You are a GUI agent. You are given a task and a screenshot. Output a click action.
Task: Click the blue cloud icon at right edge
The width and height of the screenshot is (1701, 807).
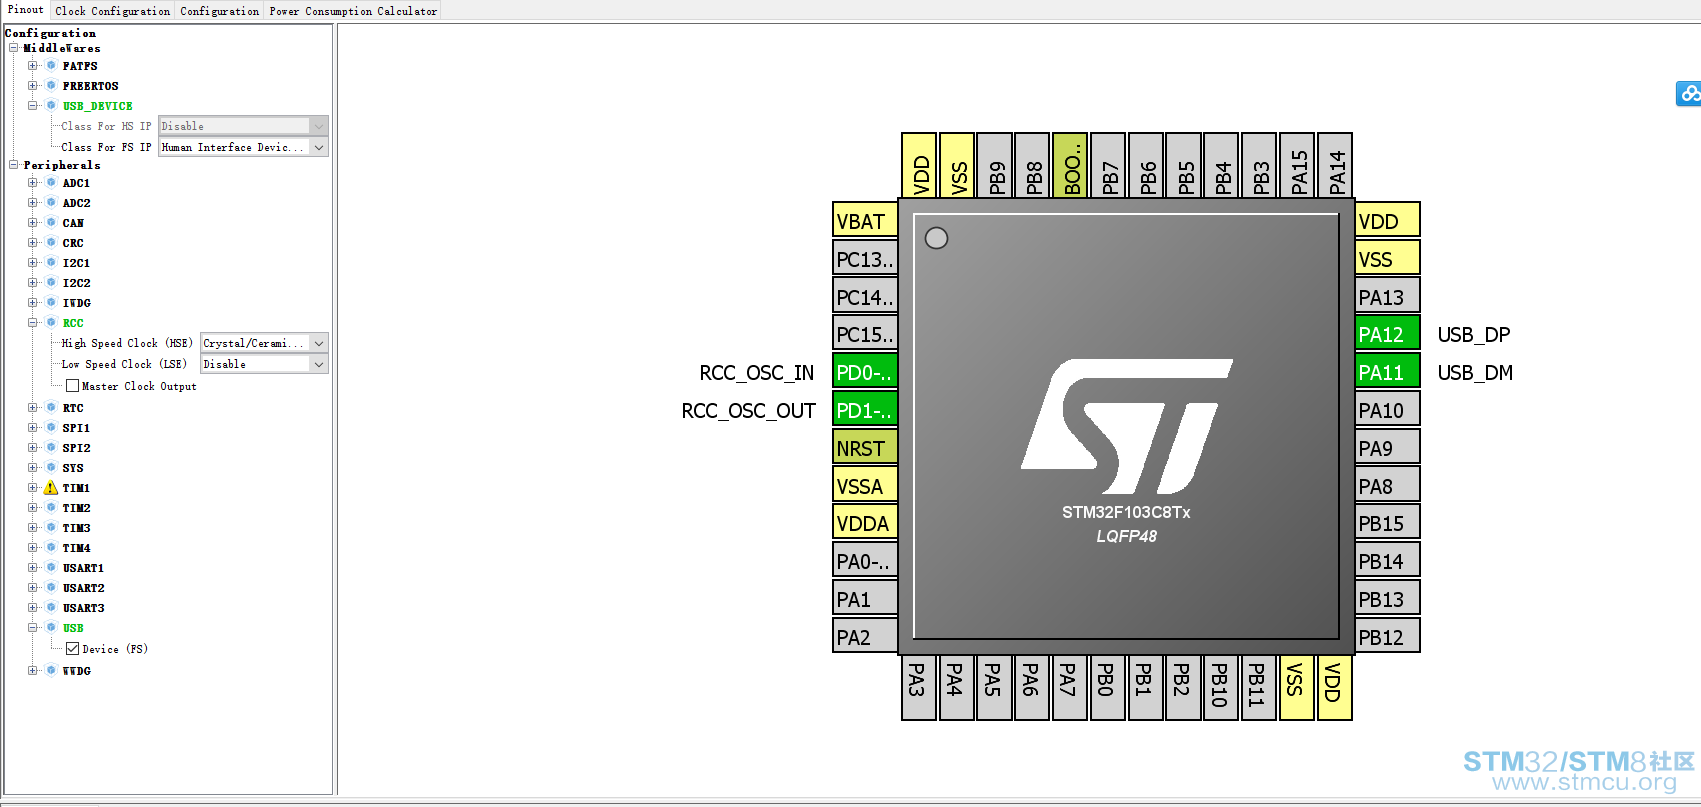pyautogui.click(x=1689, y=93)
